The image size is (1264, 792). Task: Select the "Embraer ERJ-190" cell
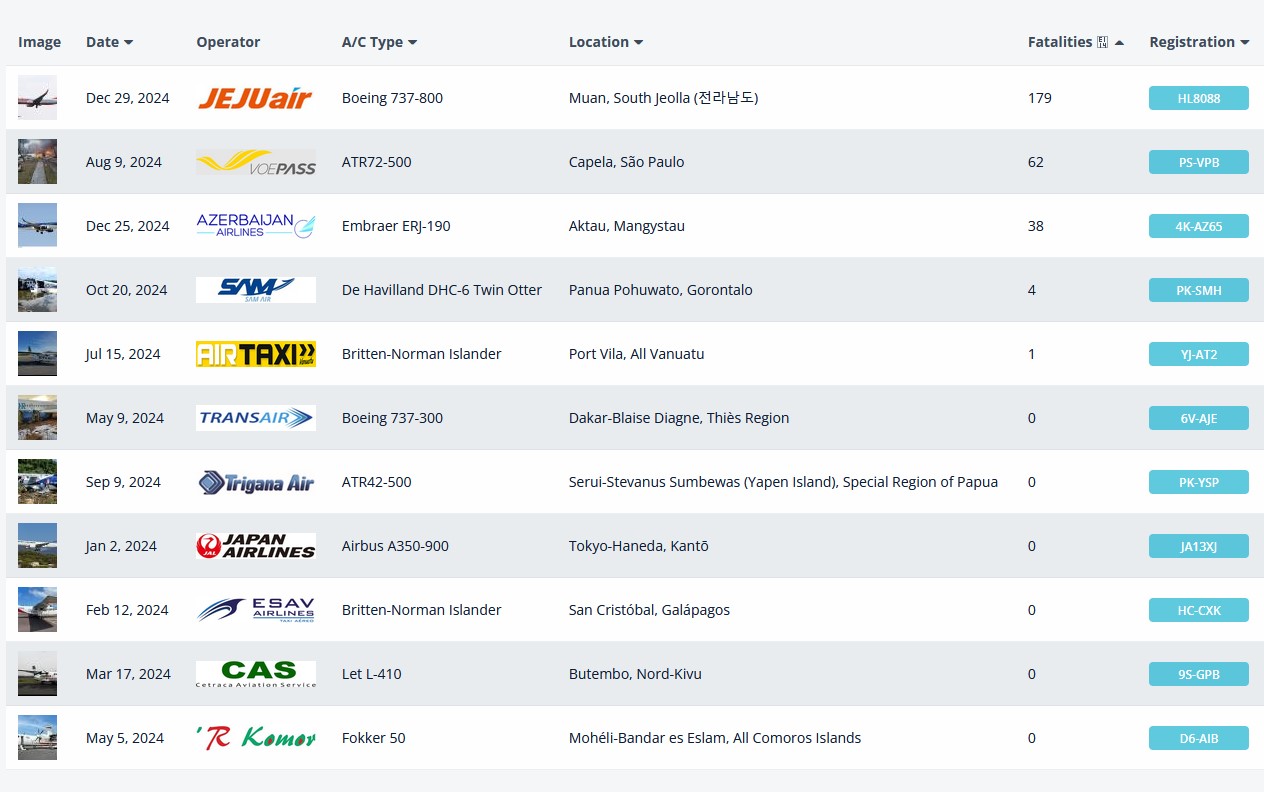396,226
